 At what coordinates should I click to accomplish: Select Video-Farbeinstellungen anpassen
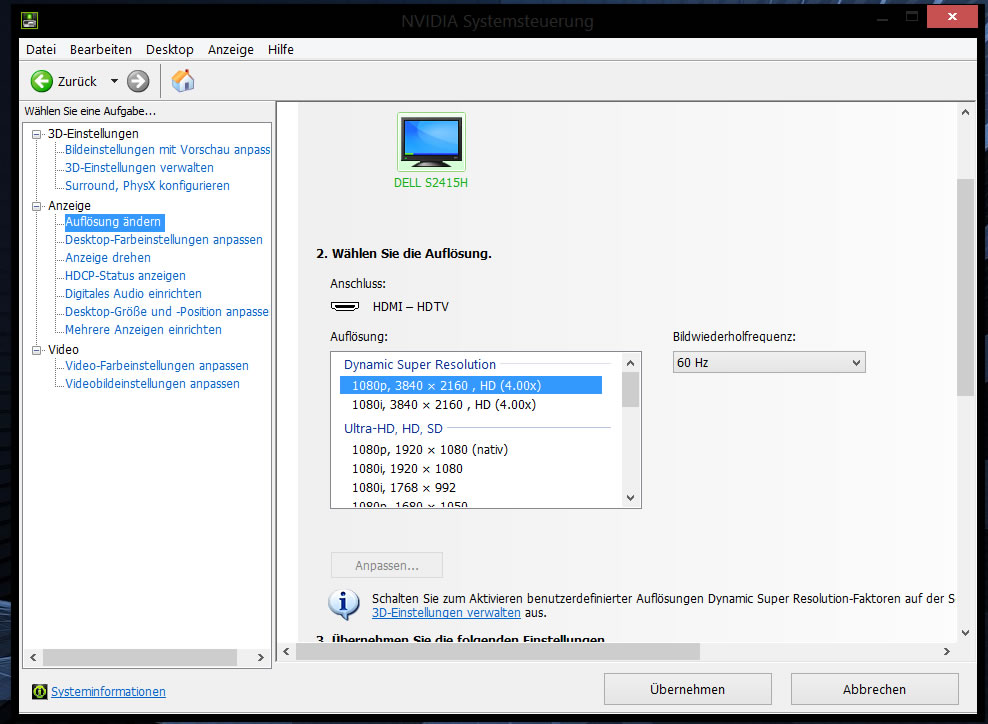click(x=157, y=365)
